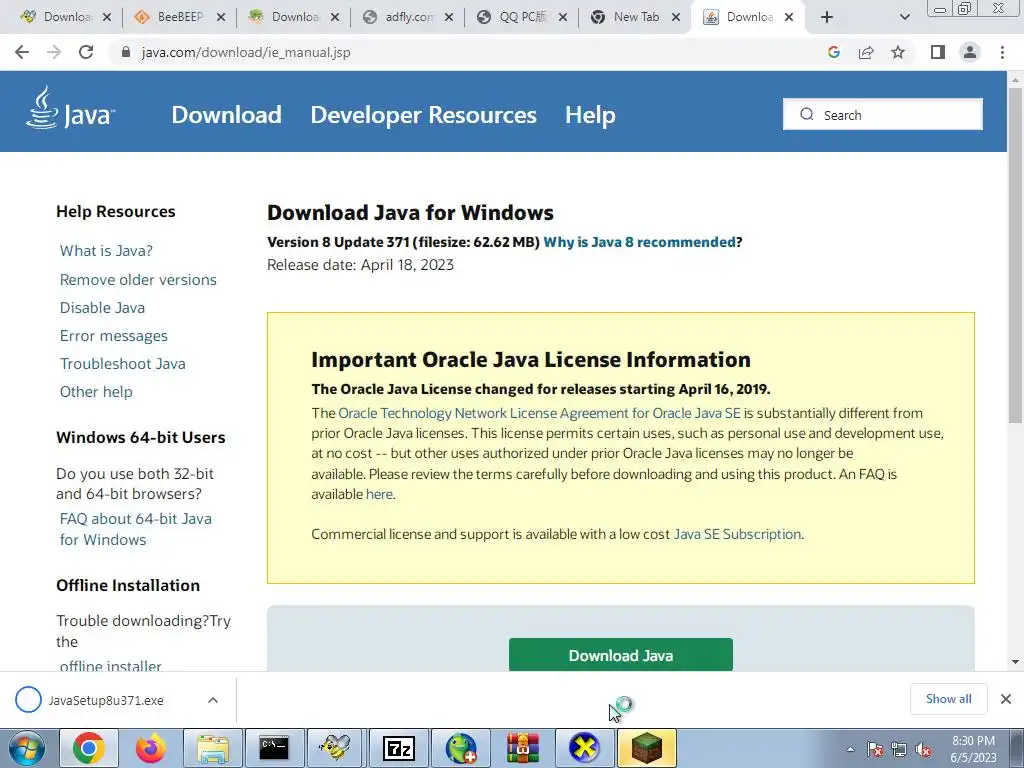Click the green Download Java button
Screen dimensions: 1024x768
coord(620,655)
